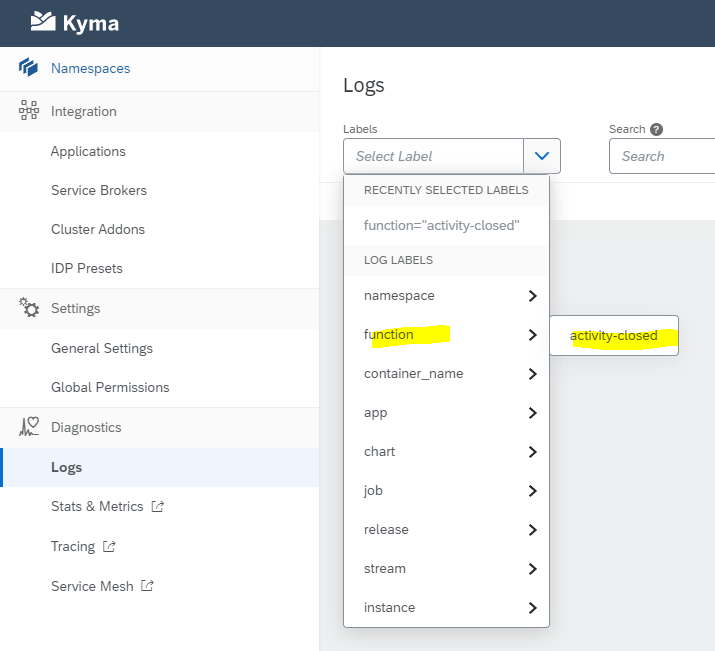Screen dimensions: 715x651
Task: Open Global Permissions settings
Action: click(110, 387)
